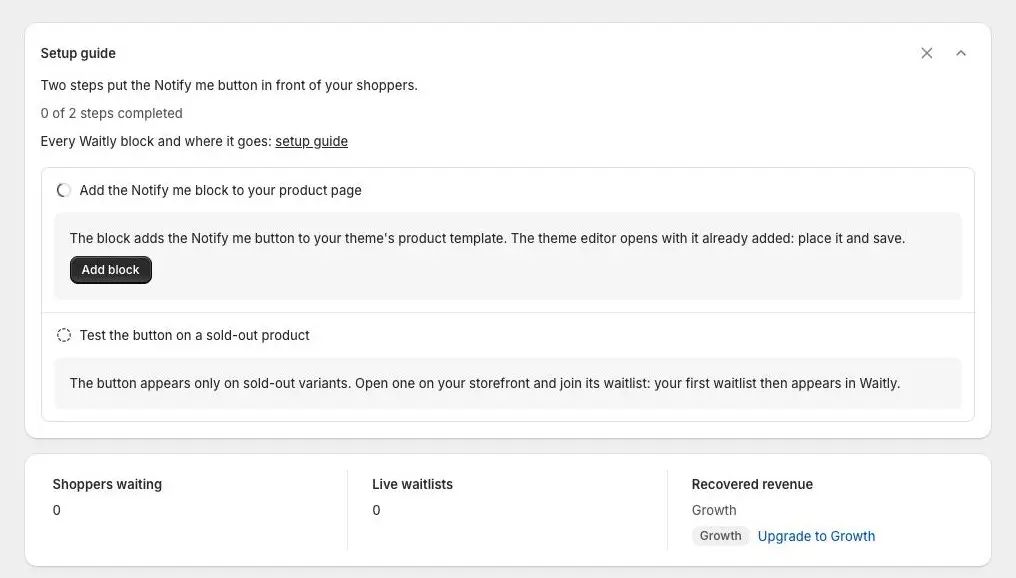Click the Add block button
1016x578 pixels.
[x=111, y=270]
